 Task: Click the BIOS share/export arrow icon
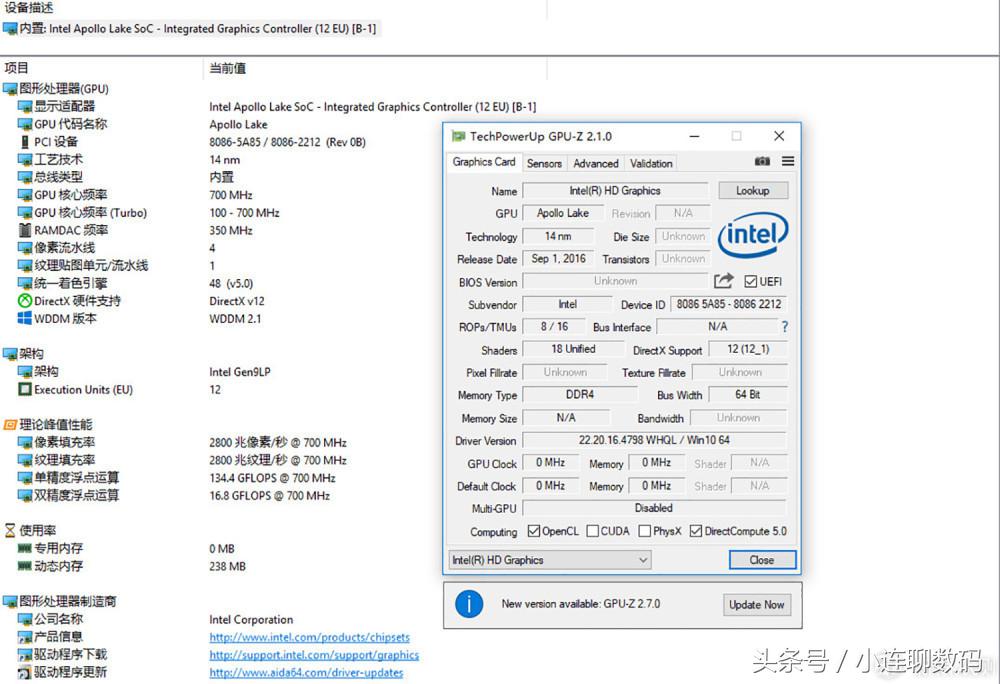724,280
